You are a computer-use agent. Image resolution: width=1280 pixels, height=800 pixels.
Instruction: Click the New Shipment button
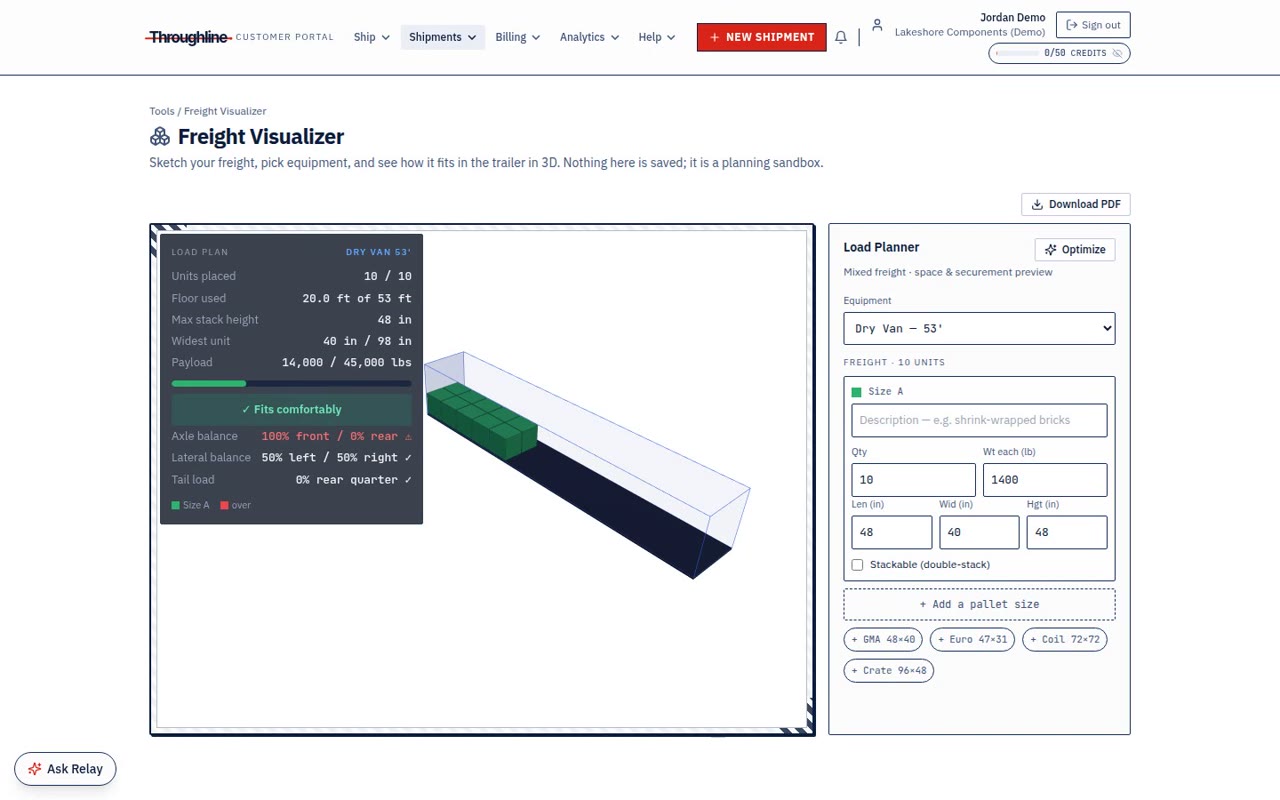[762, 37]
